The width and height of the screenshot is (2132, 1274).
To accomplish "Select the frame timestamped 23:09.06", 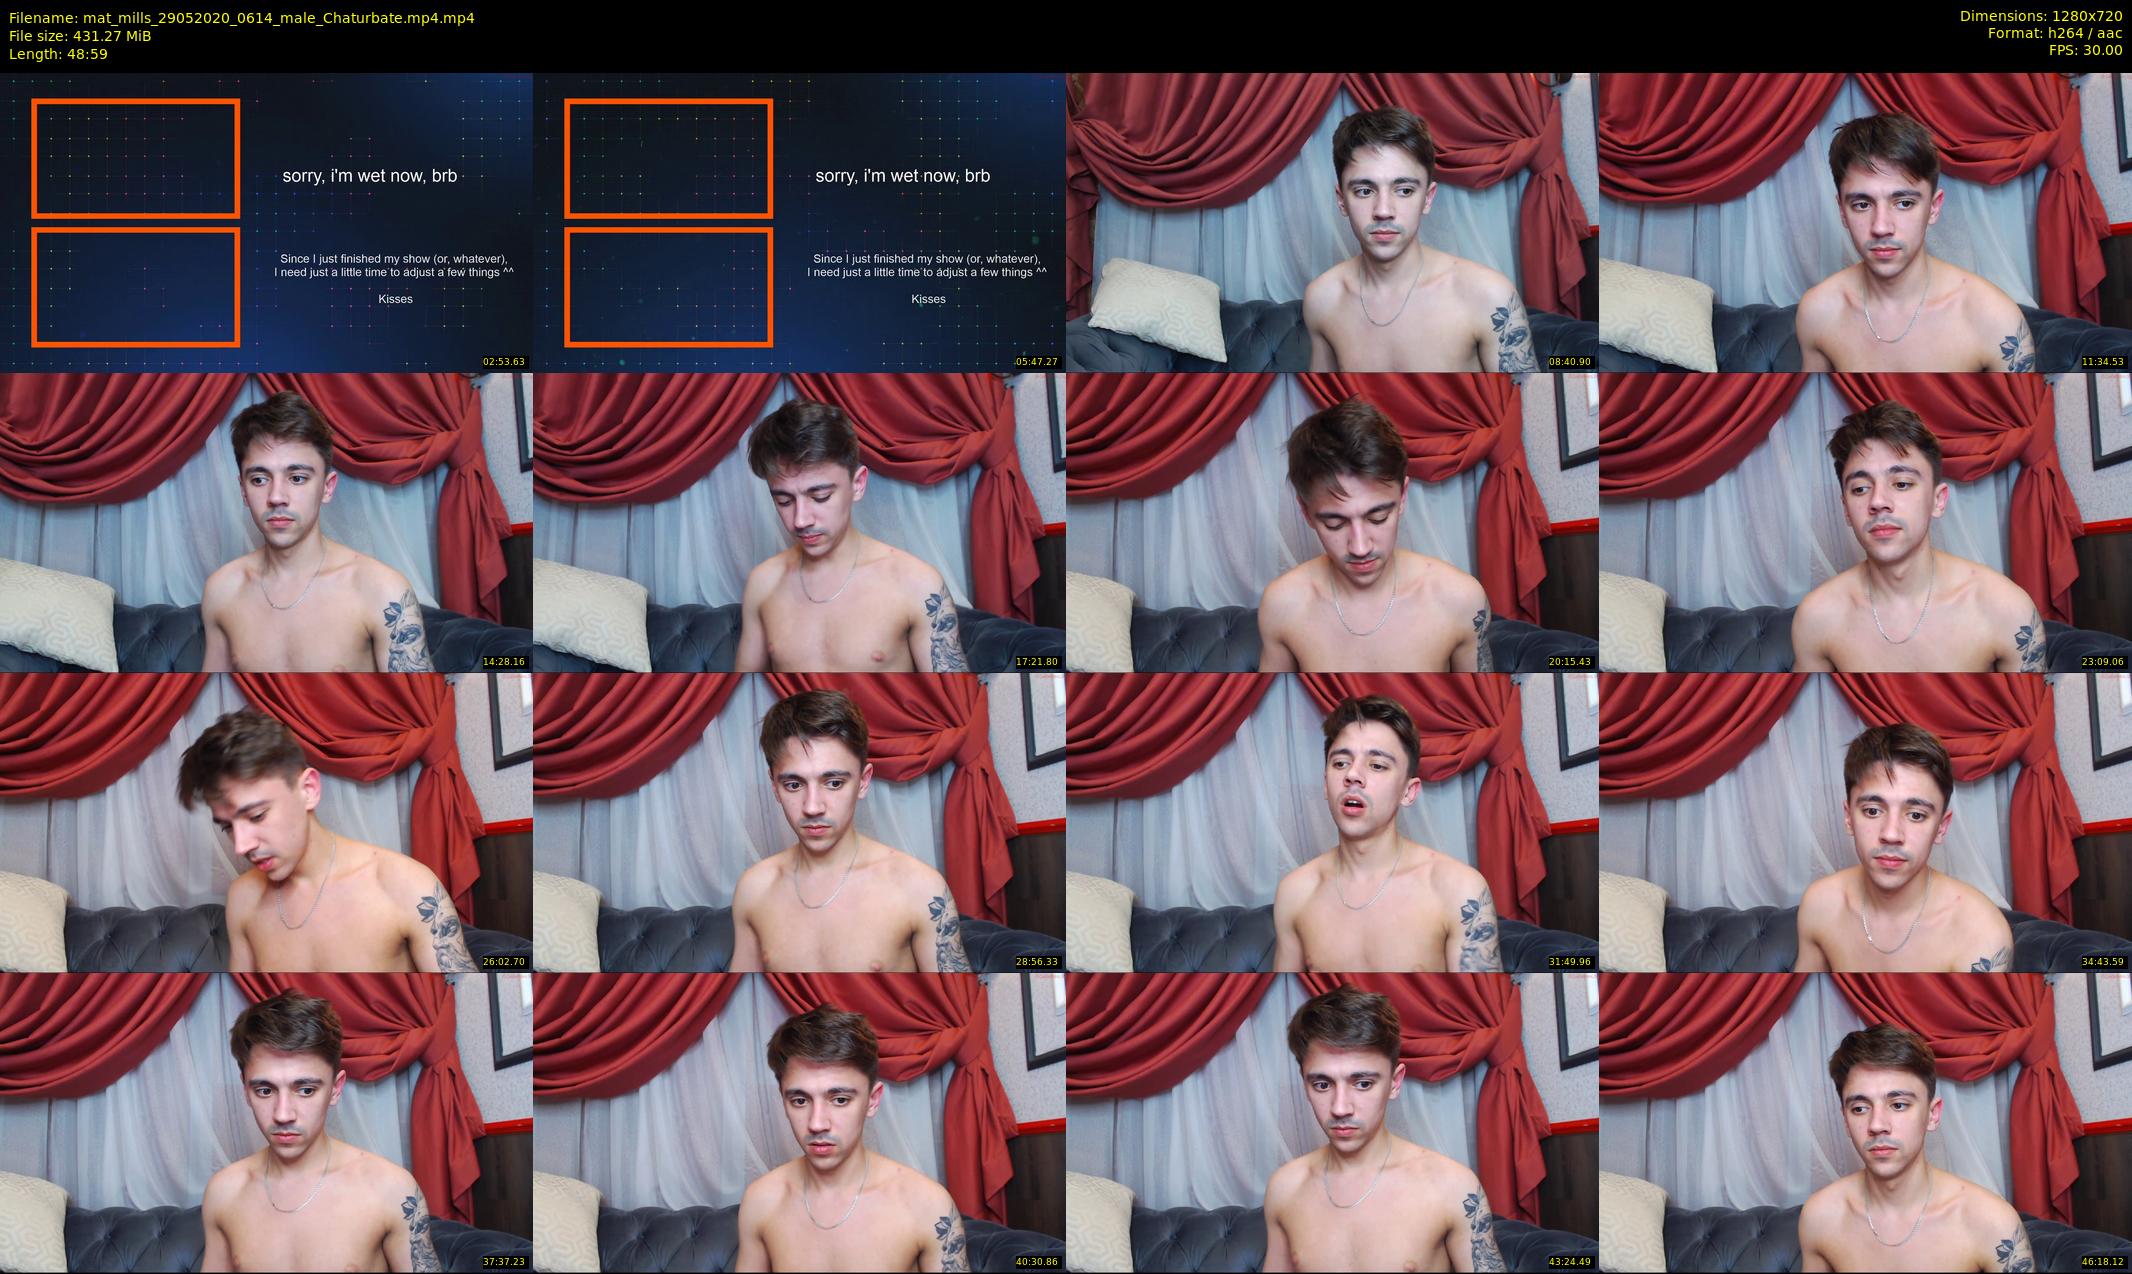I will click(1865, 522).
